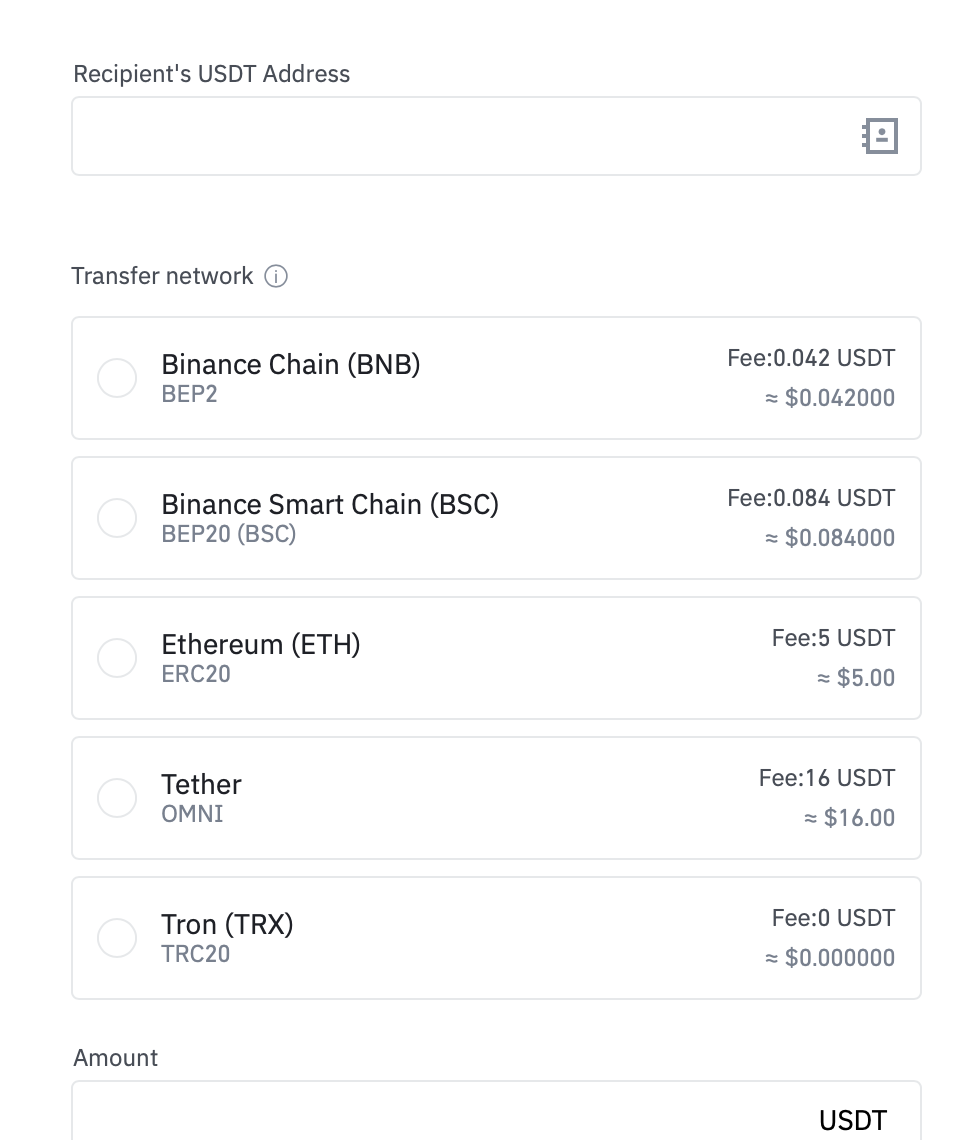966x1140 pixels.
Task: Select the Binance Smart Chain (BSC) radio
Action: [x=117, y=518]
